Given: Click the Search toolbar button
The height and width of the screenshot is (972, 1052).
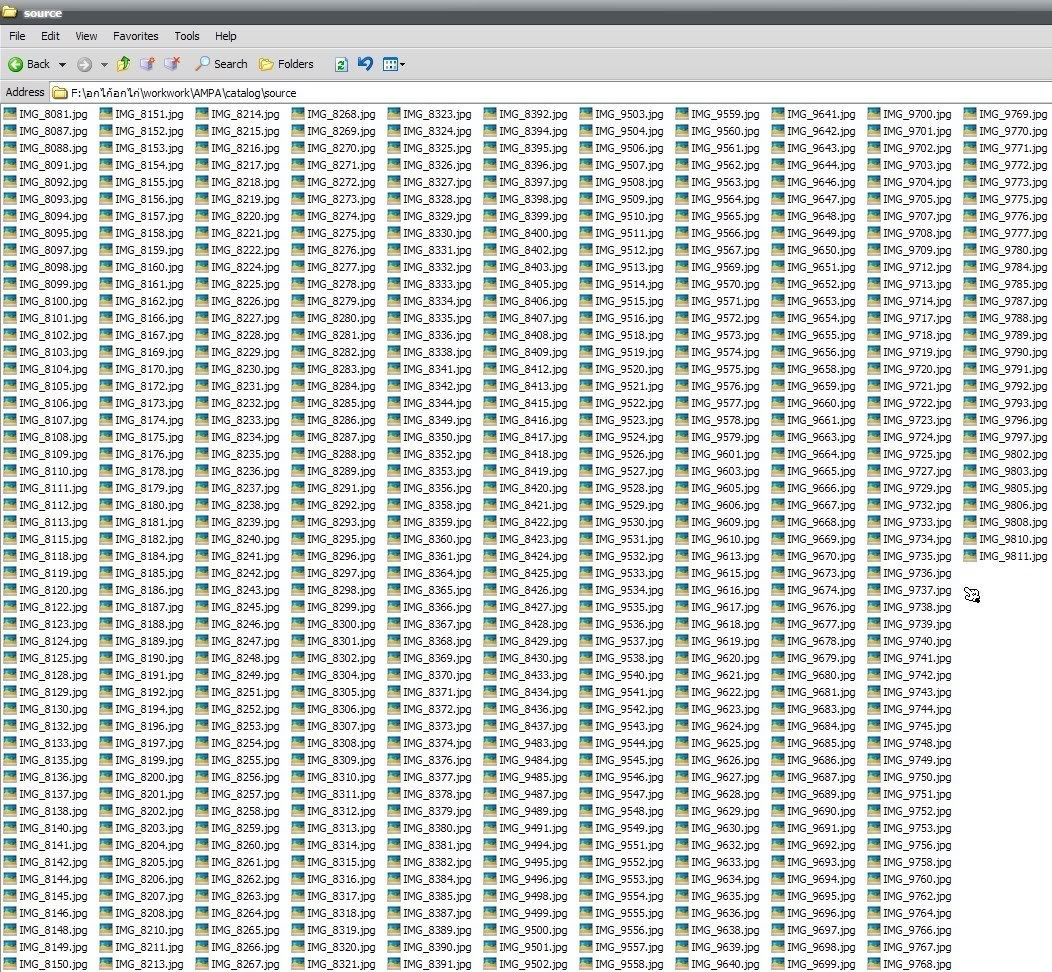Looking at the screenshot, I should point(221,64).
